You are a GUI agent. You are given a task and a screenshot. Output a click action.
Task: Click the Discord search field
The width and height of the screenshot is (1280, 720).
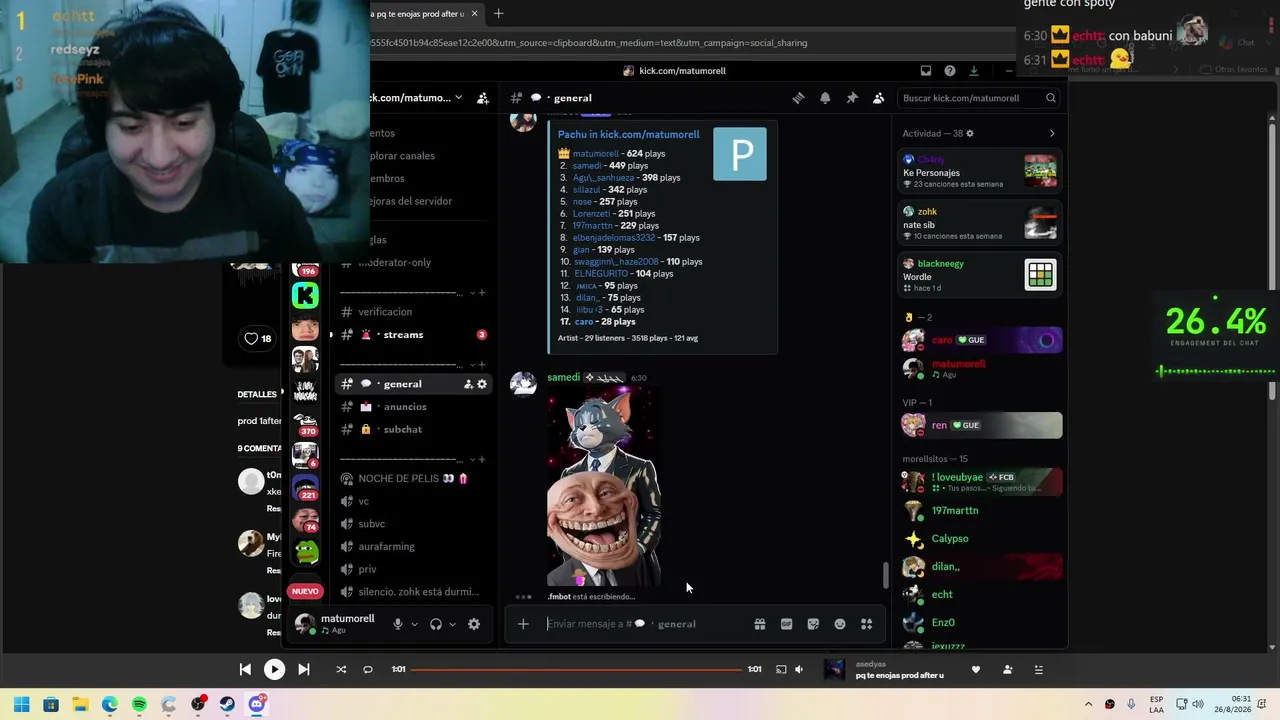(x=979, y=98)
